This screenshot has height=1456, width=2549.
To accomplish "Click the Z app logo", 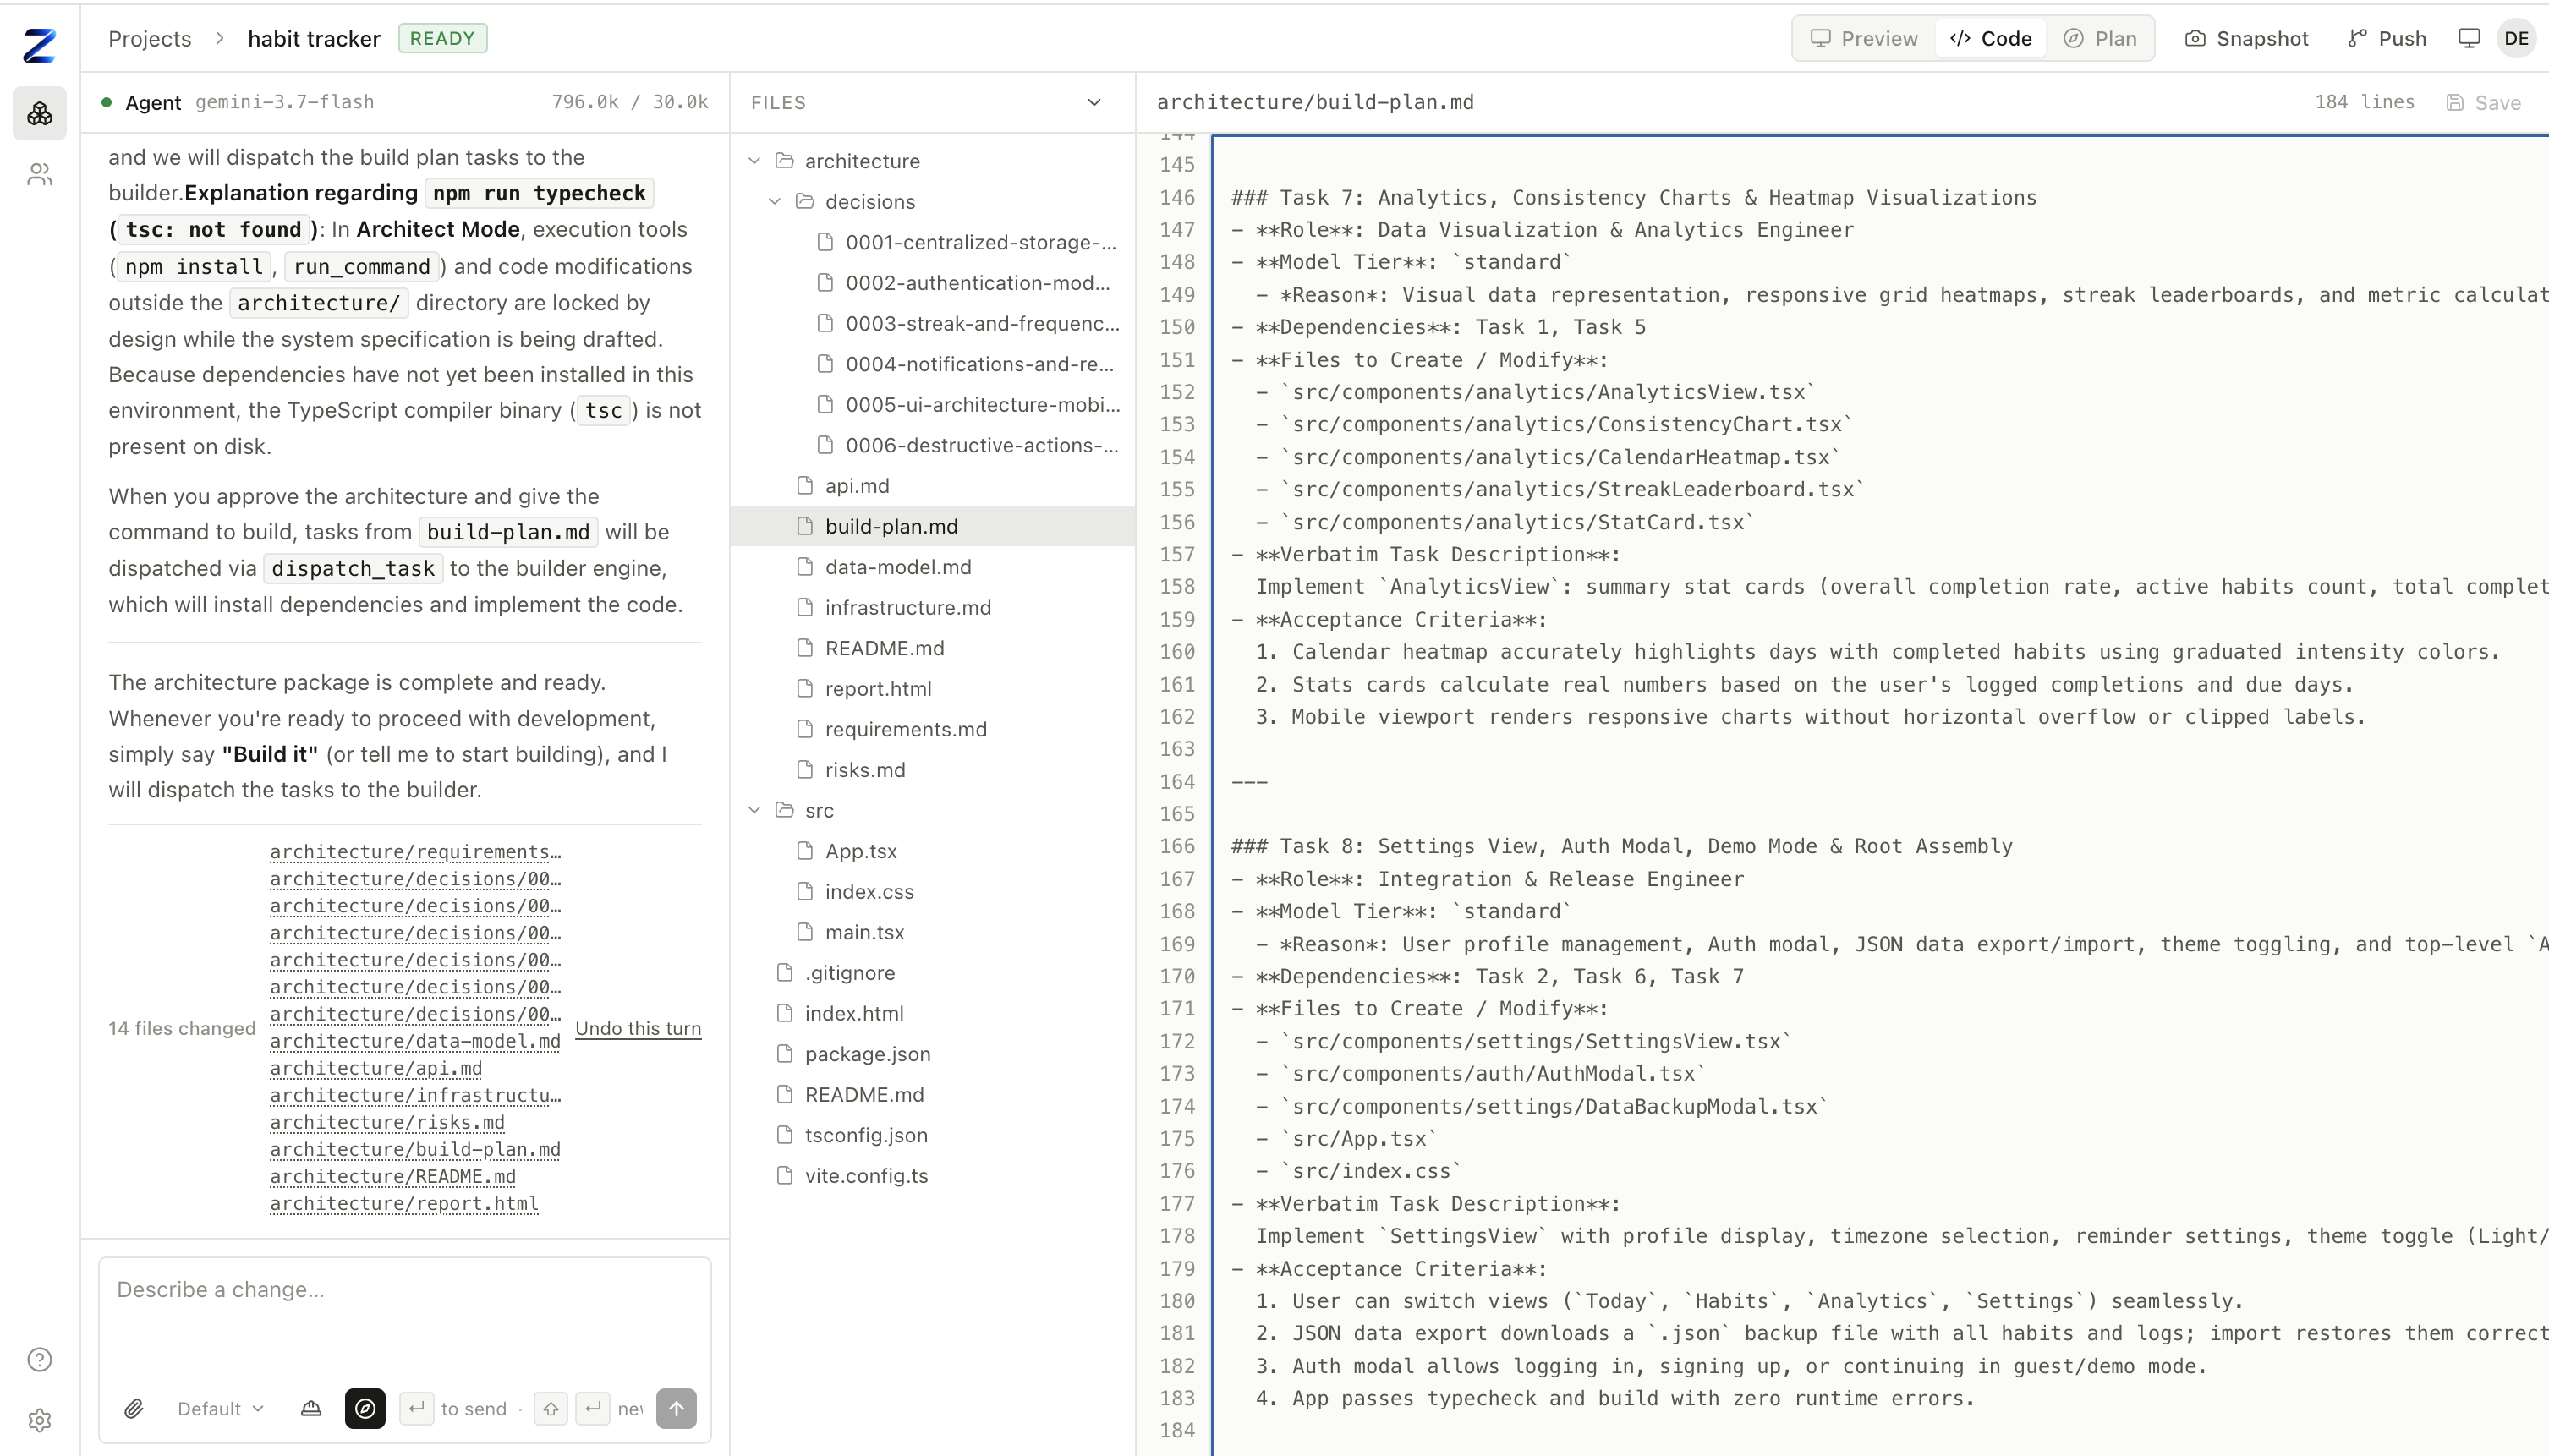I will click(39, 45).
